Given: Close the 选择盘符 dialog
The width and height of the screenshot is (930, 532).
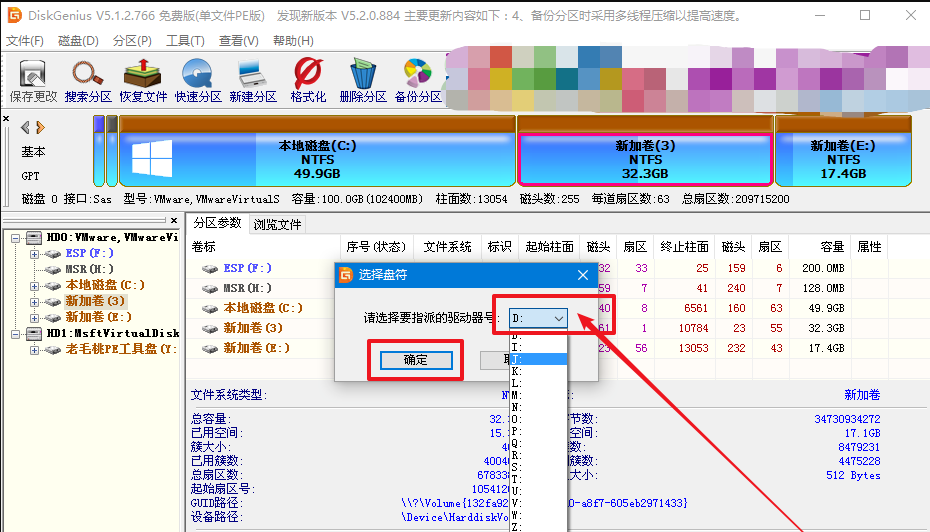Looking at the screenshot, I should tap(583, 274).
